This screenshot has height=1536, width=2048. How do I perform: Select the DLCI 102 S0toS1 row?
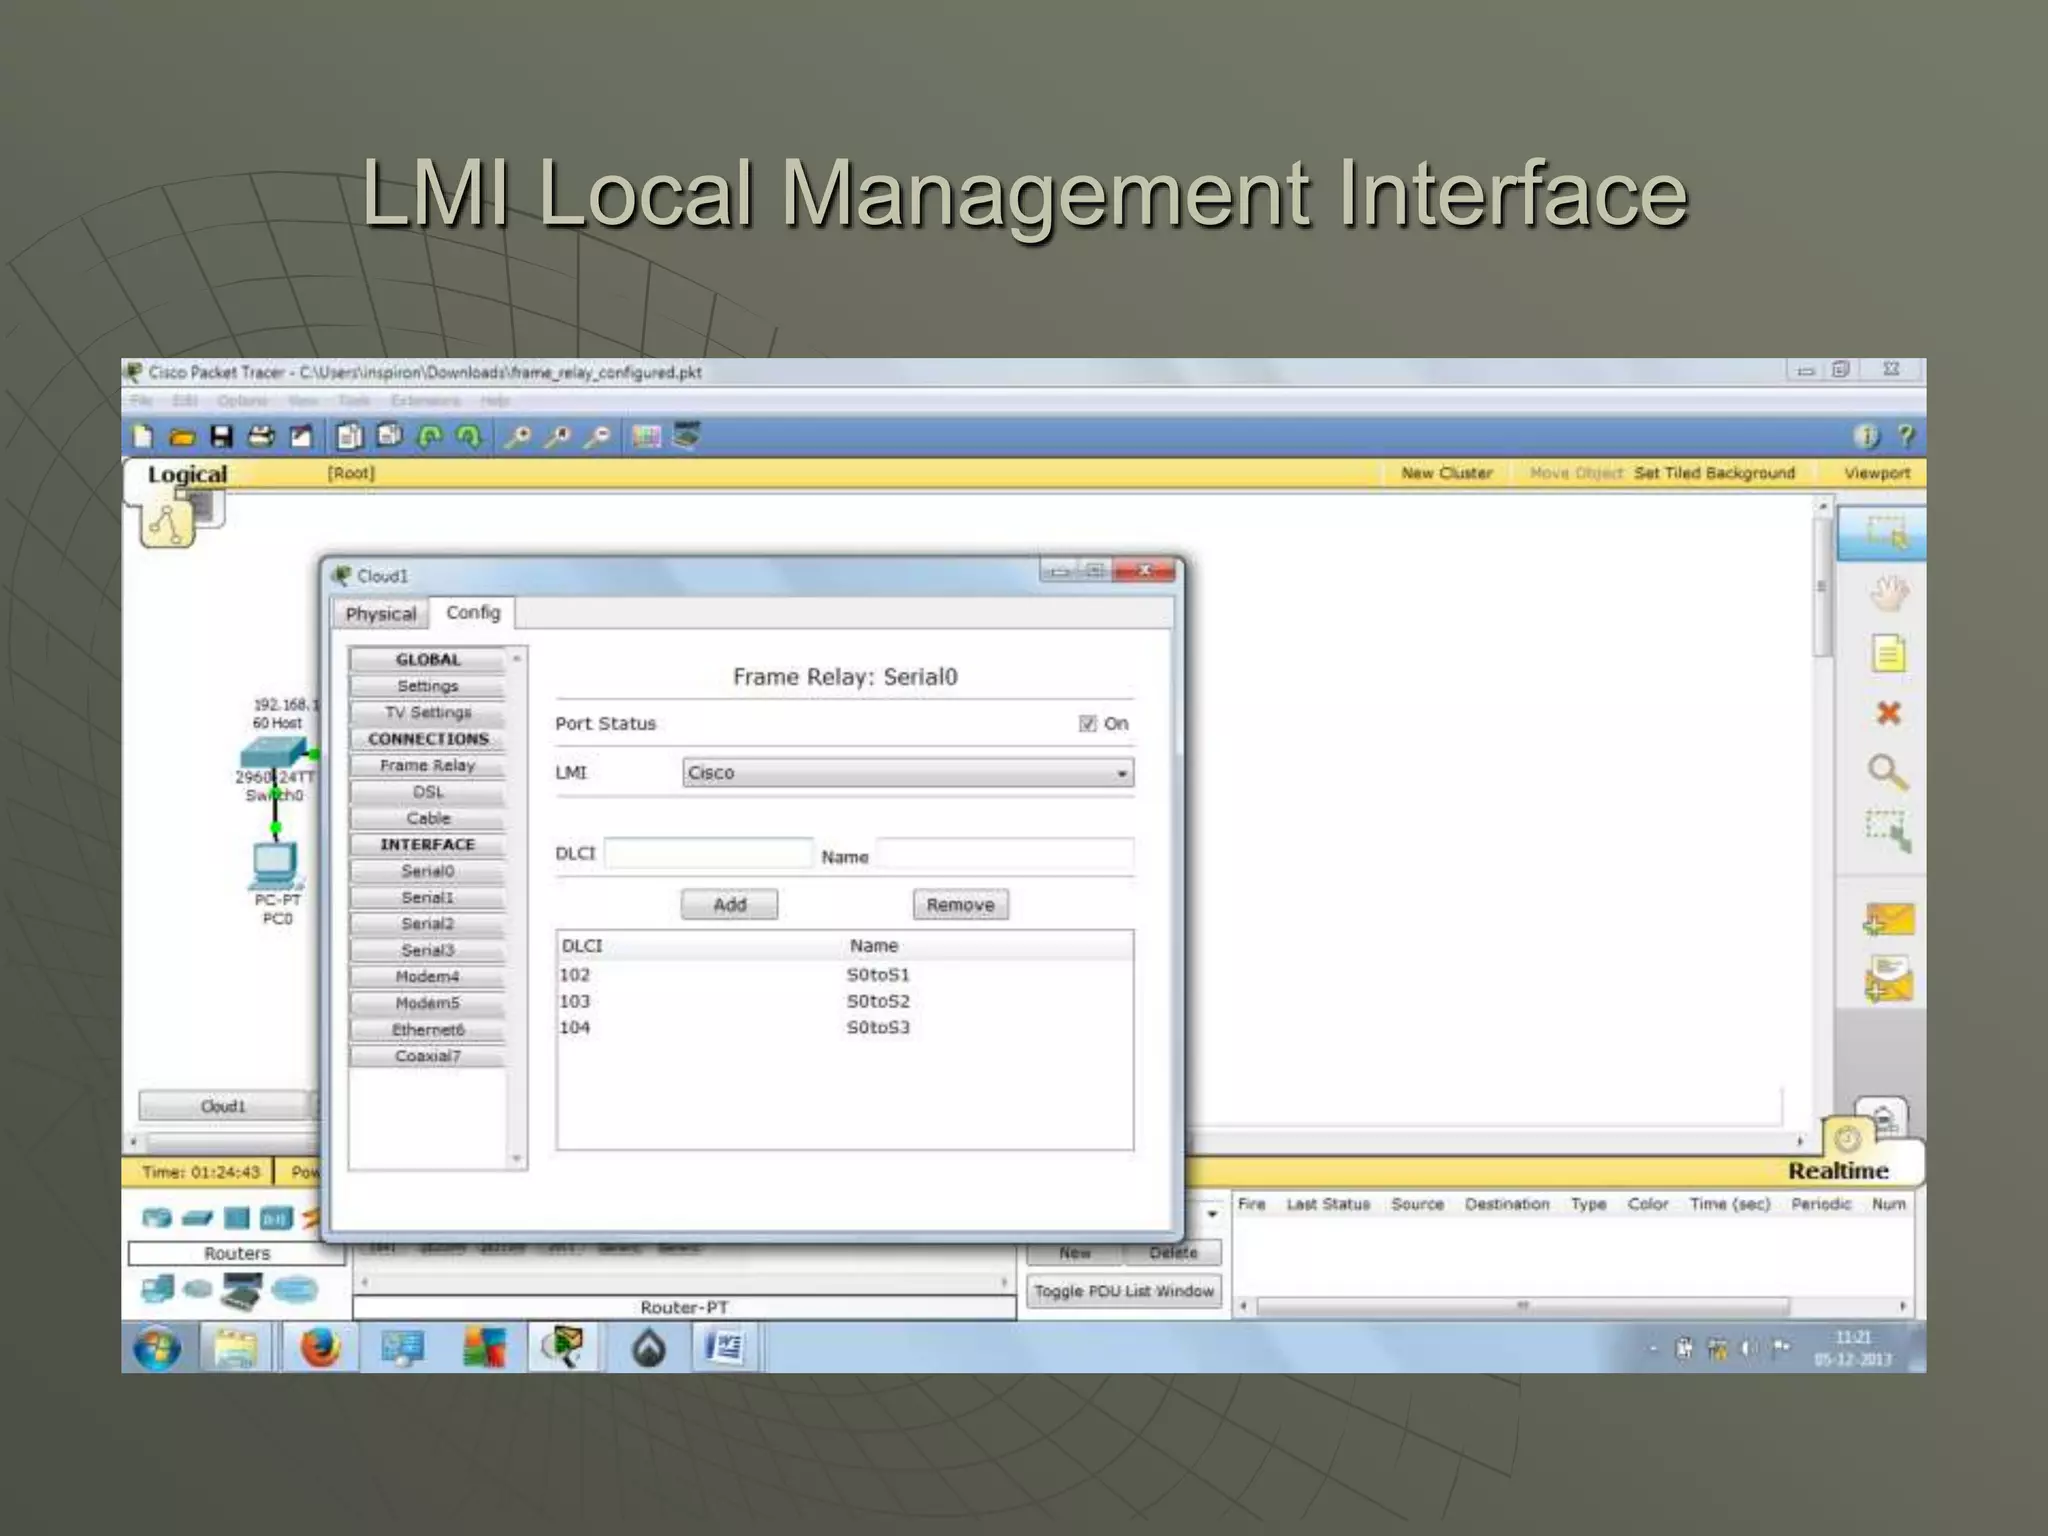[845, 974]
